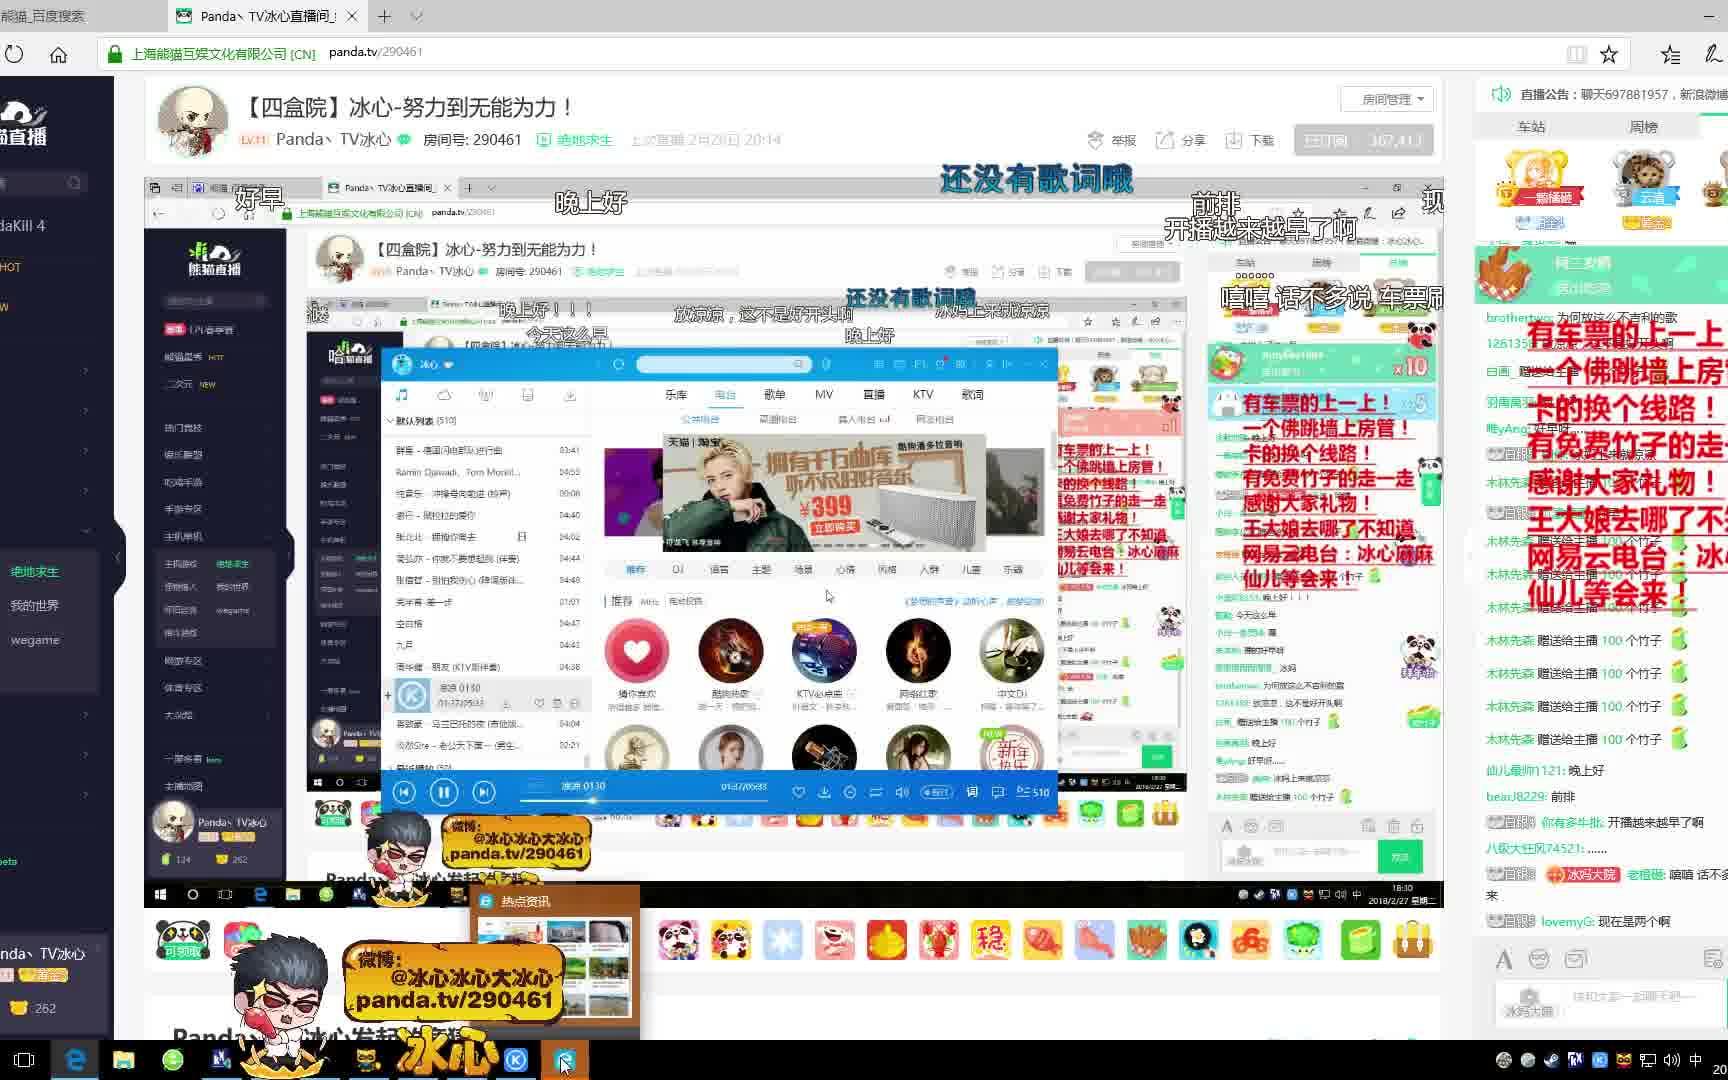Open the Kugou 510 playlist queue

[1033, 792]
